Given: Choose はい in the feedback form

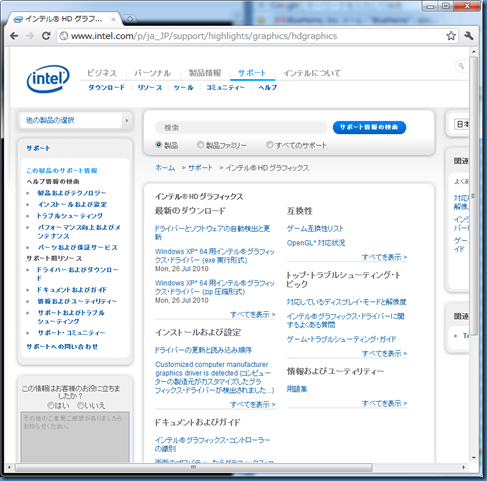Looking at the screenshot, I should [x=51, y=405].
